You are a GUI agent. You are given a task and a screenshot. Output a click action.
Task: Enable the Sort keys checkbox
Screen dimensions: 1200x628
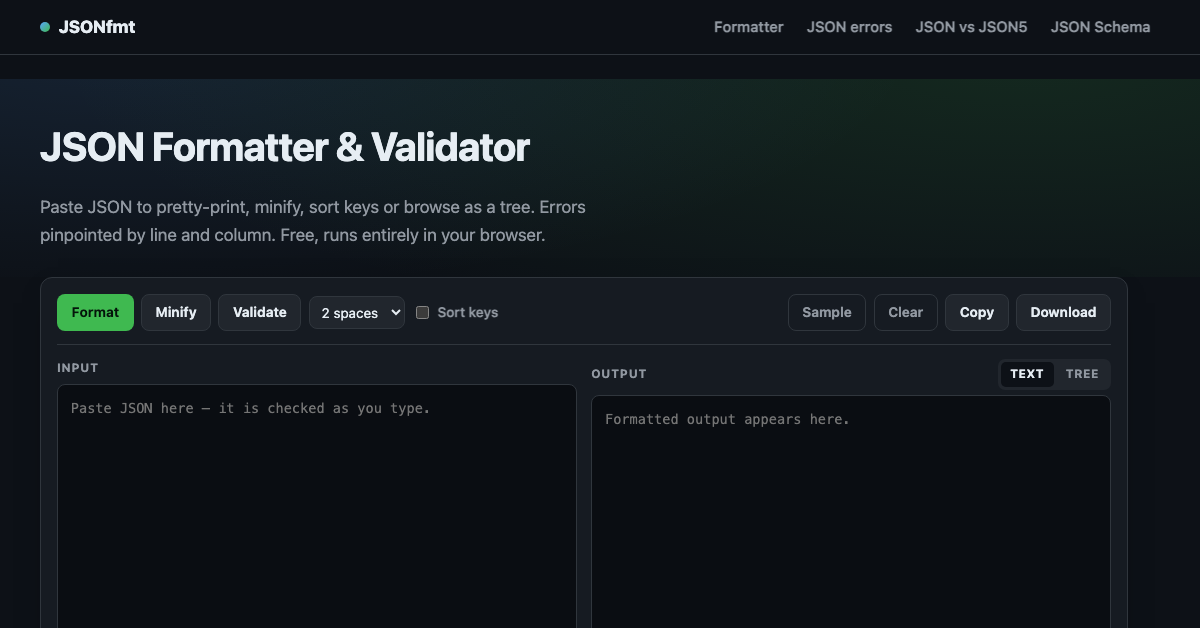422,312
